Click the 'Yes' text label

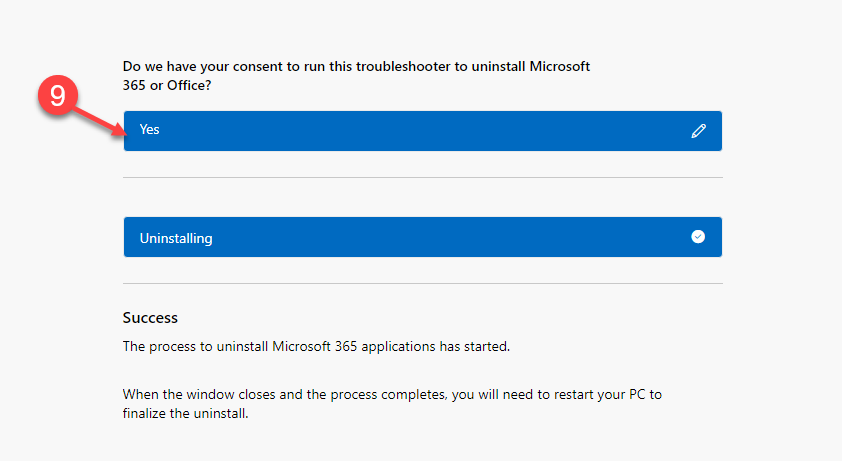pos(149,130)
